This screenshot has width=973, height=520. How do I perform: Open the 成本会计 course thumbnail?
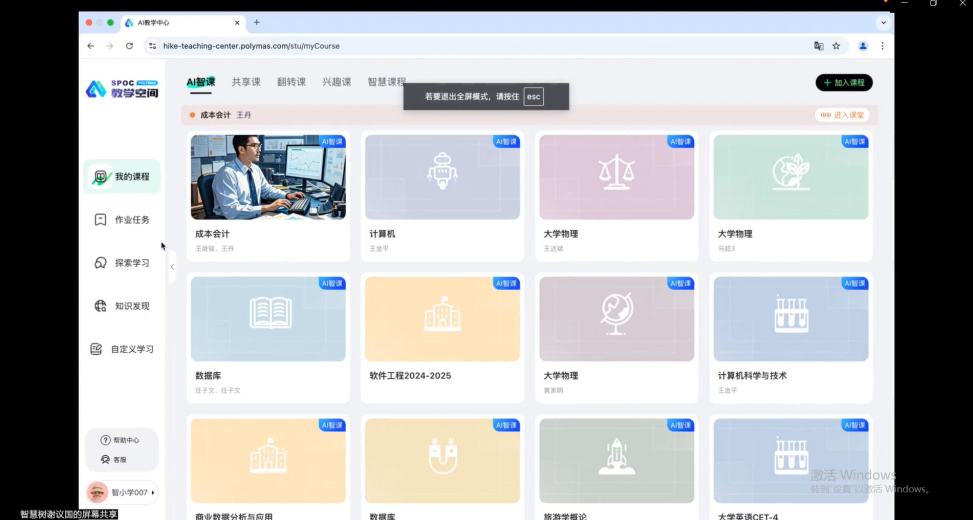268,177
